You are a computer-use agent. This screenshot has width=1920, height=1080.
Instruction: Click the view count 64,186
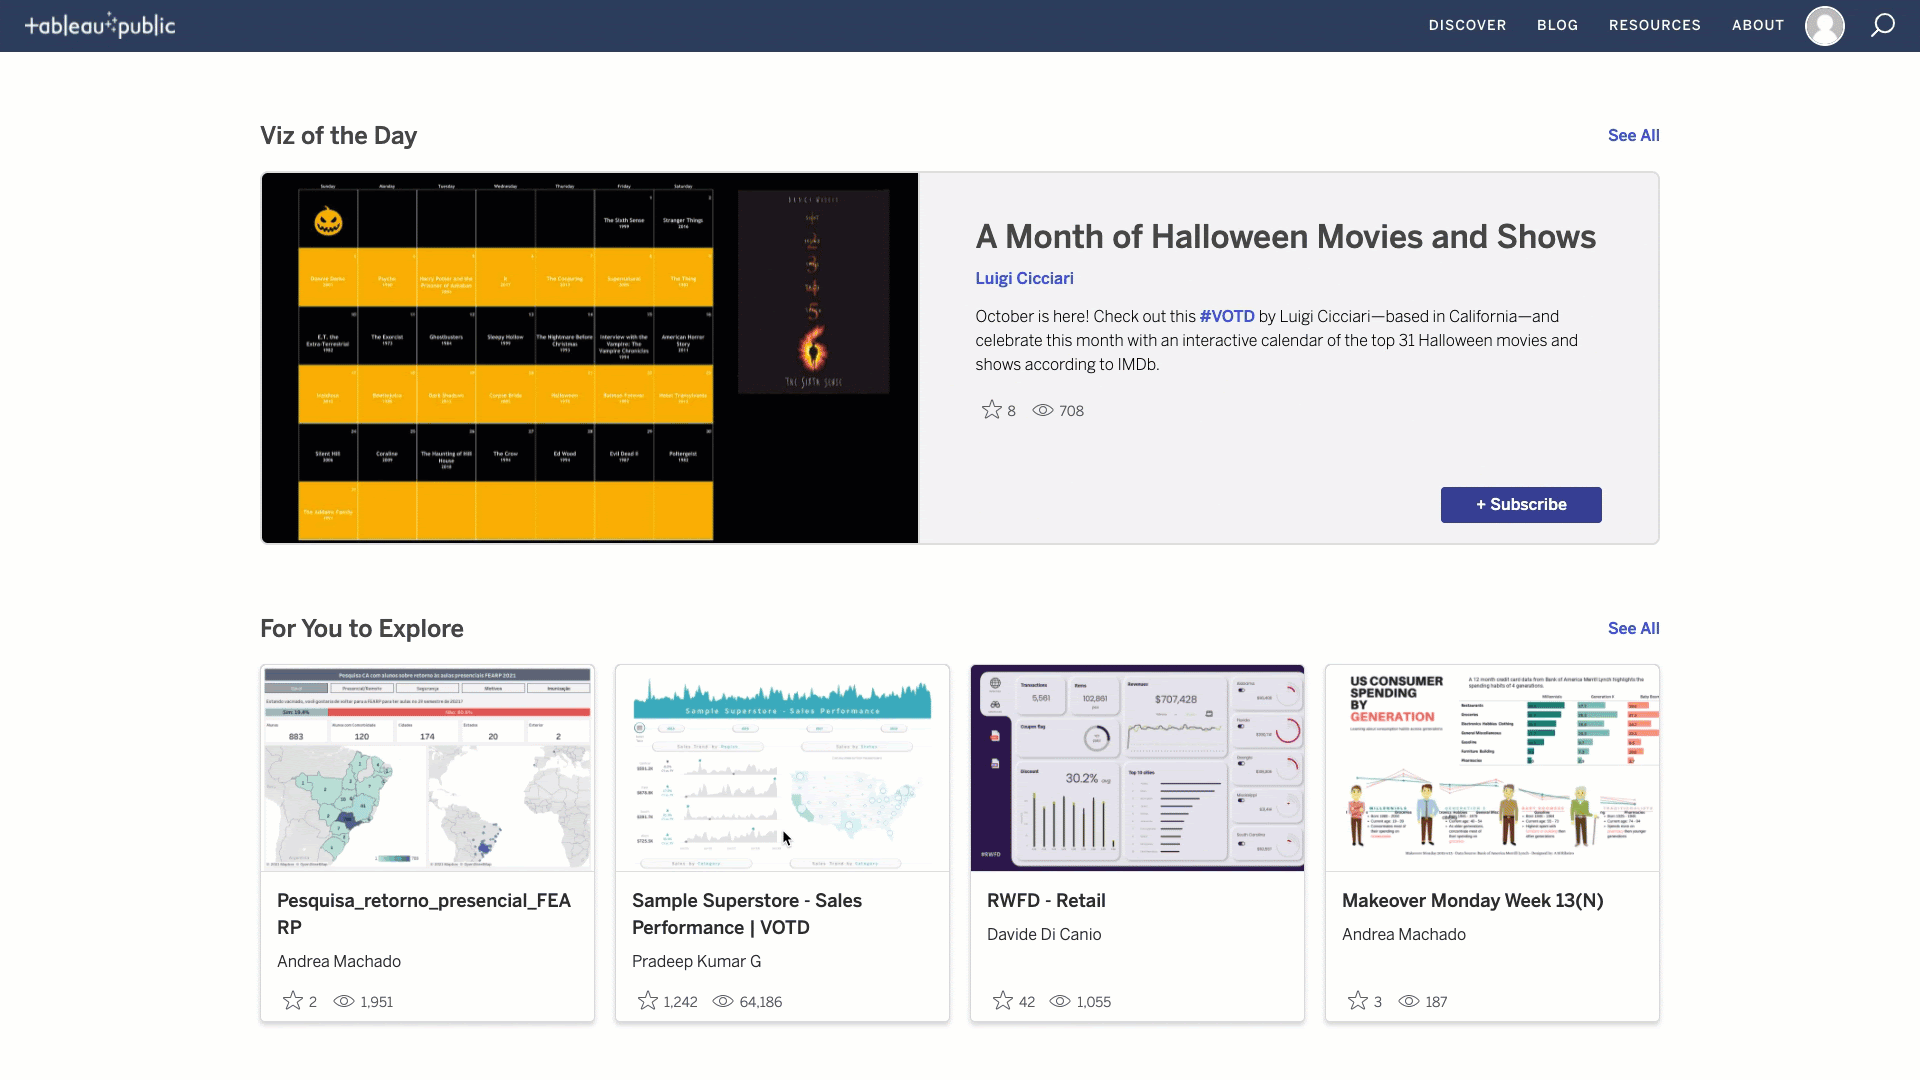coord(761,1002)
